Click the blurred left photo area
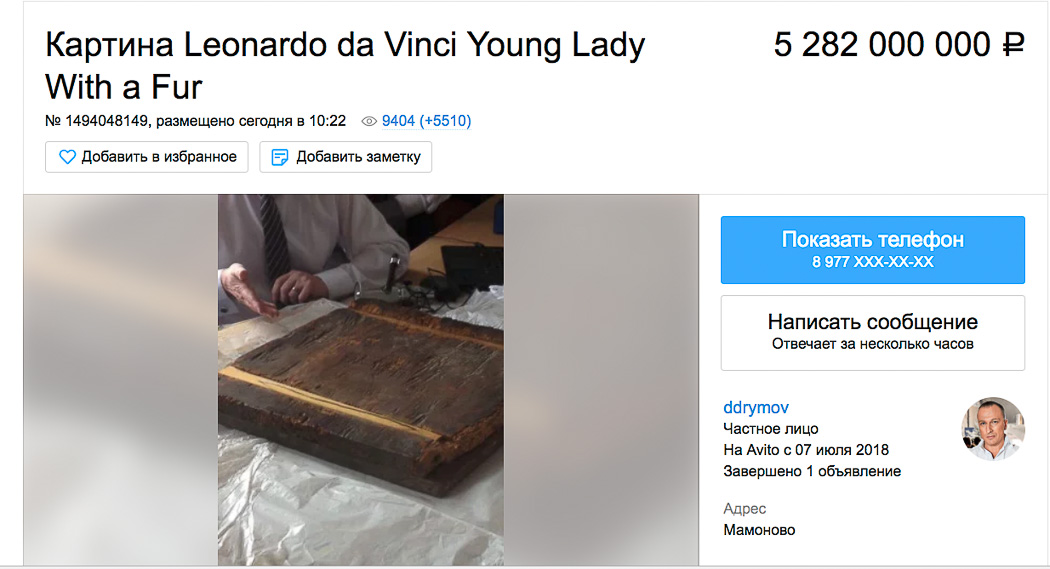Viewport: 1050px width, 569px height. point(121,380)
